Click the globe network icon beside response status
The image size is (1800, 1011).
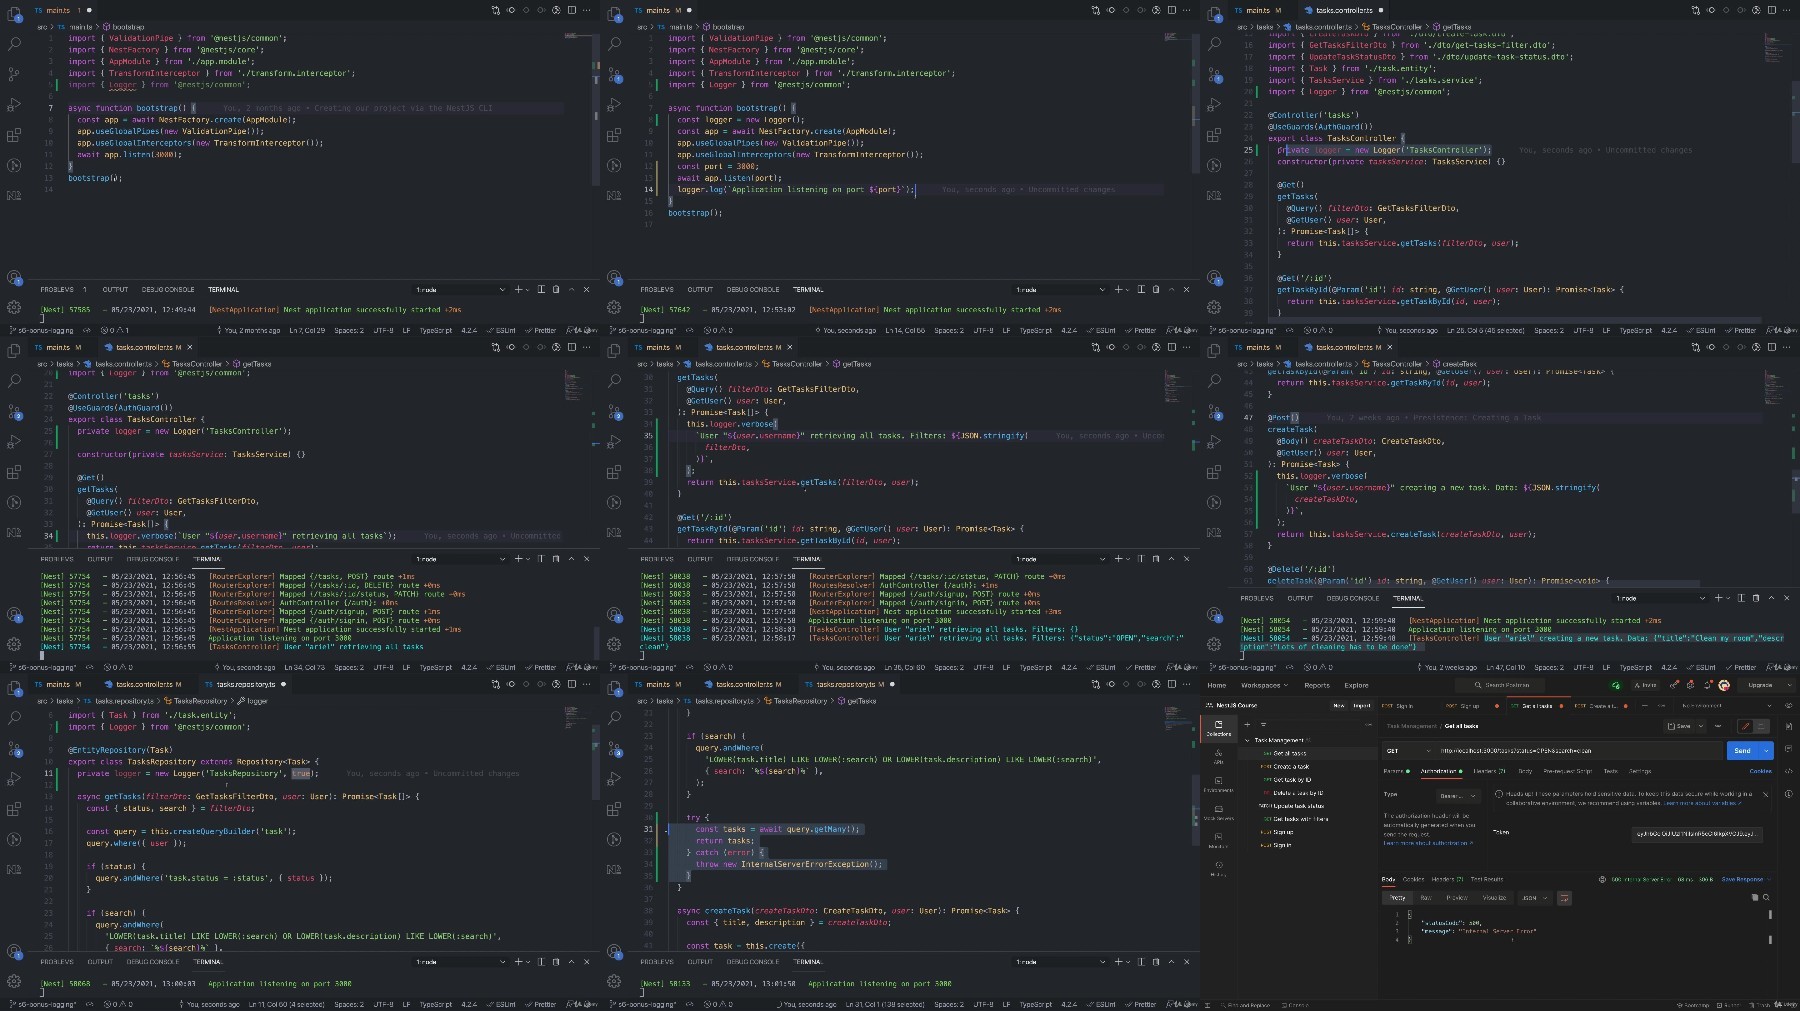[1602, 879]
